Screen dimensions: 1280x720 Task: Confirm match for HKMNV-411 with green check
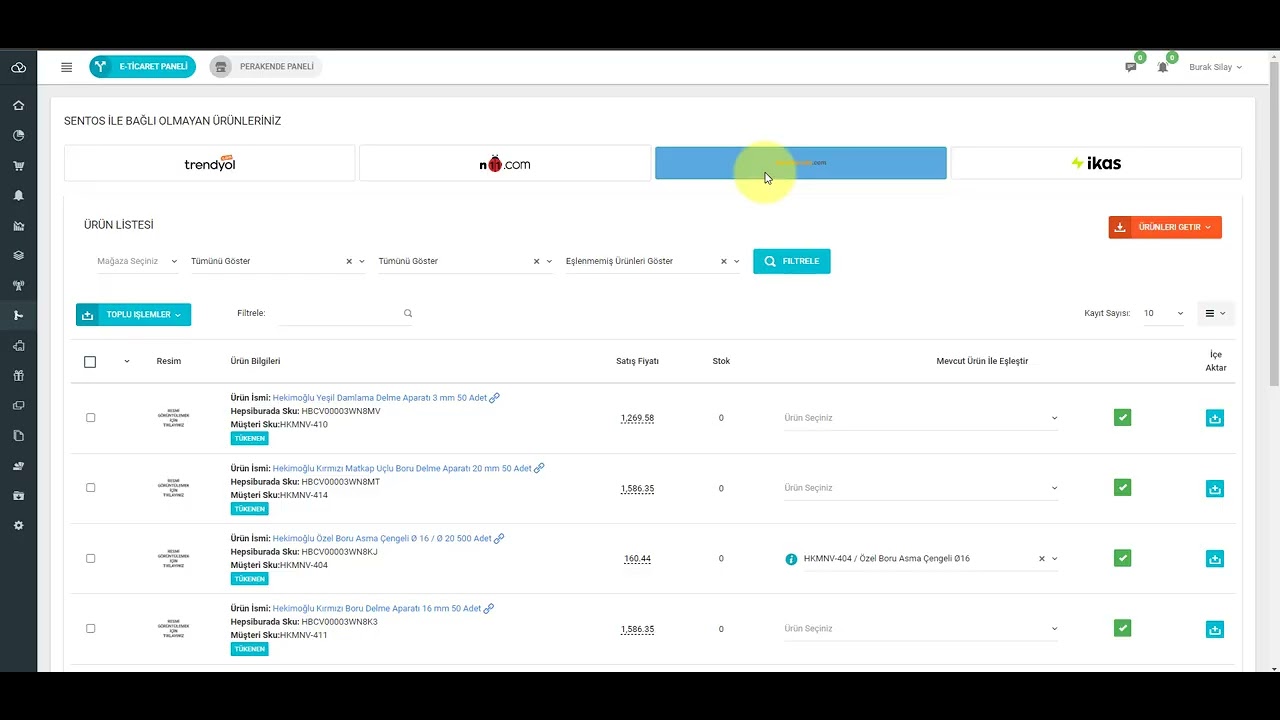[x=1122, y=628]
